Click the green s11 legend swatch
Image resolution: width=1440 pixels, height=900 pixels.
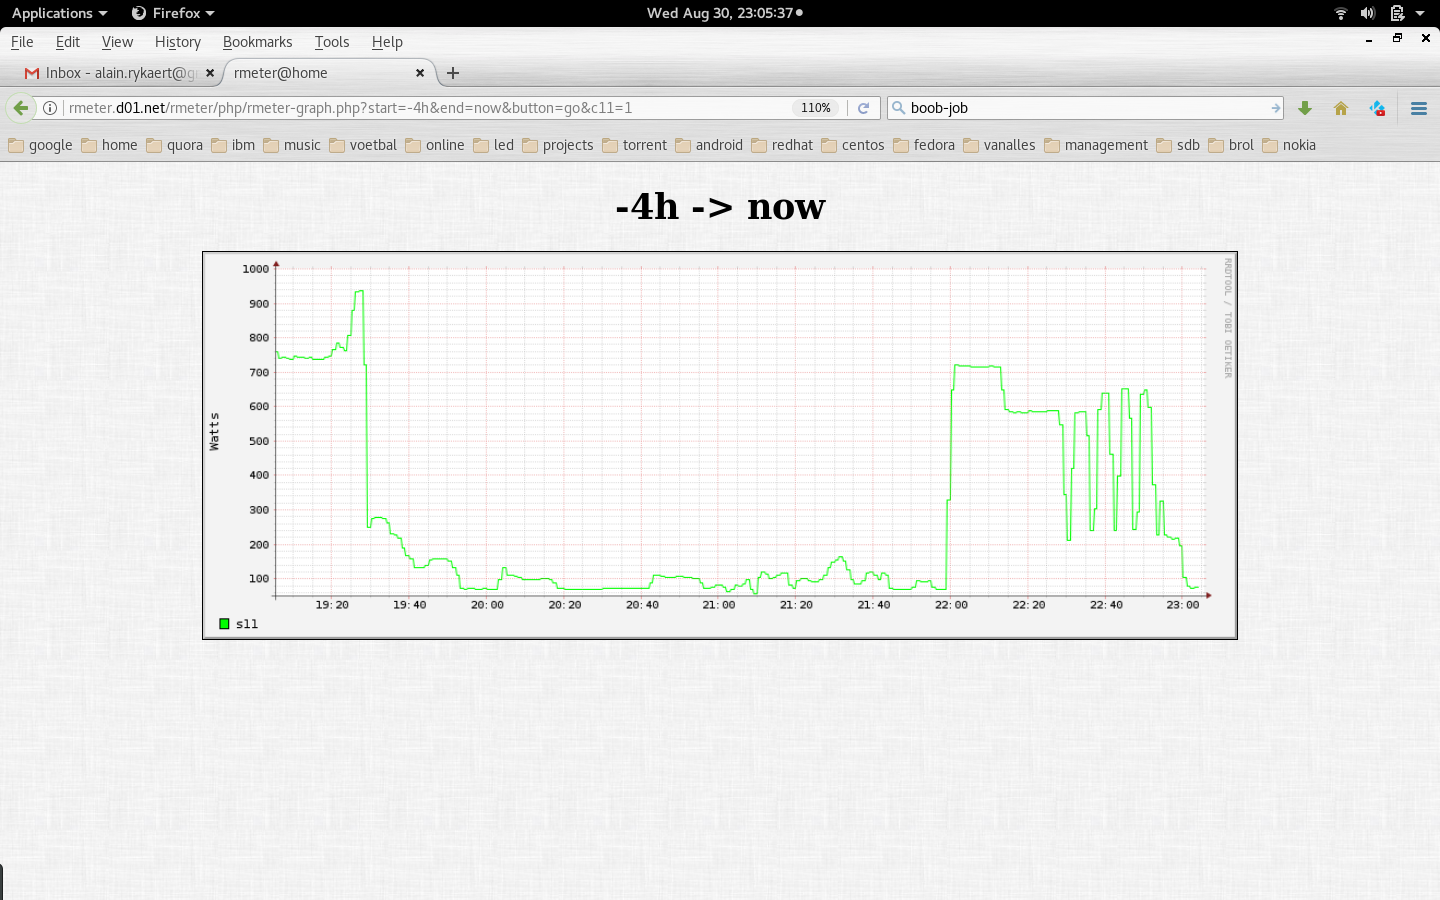(224, 624)
